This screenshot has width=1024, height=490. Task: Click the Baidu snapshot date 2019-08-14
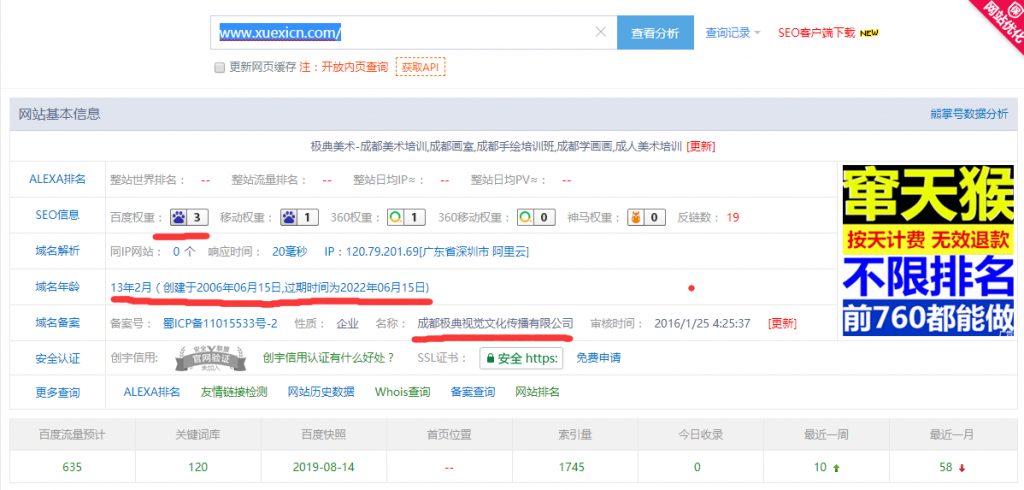pos(324,468)
